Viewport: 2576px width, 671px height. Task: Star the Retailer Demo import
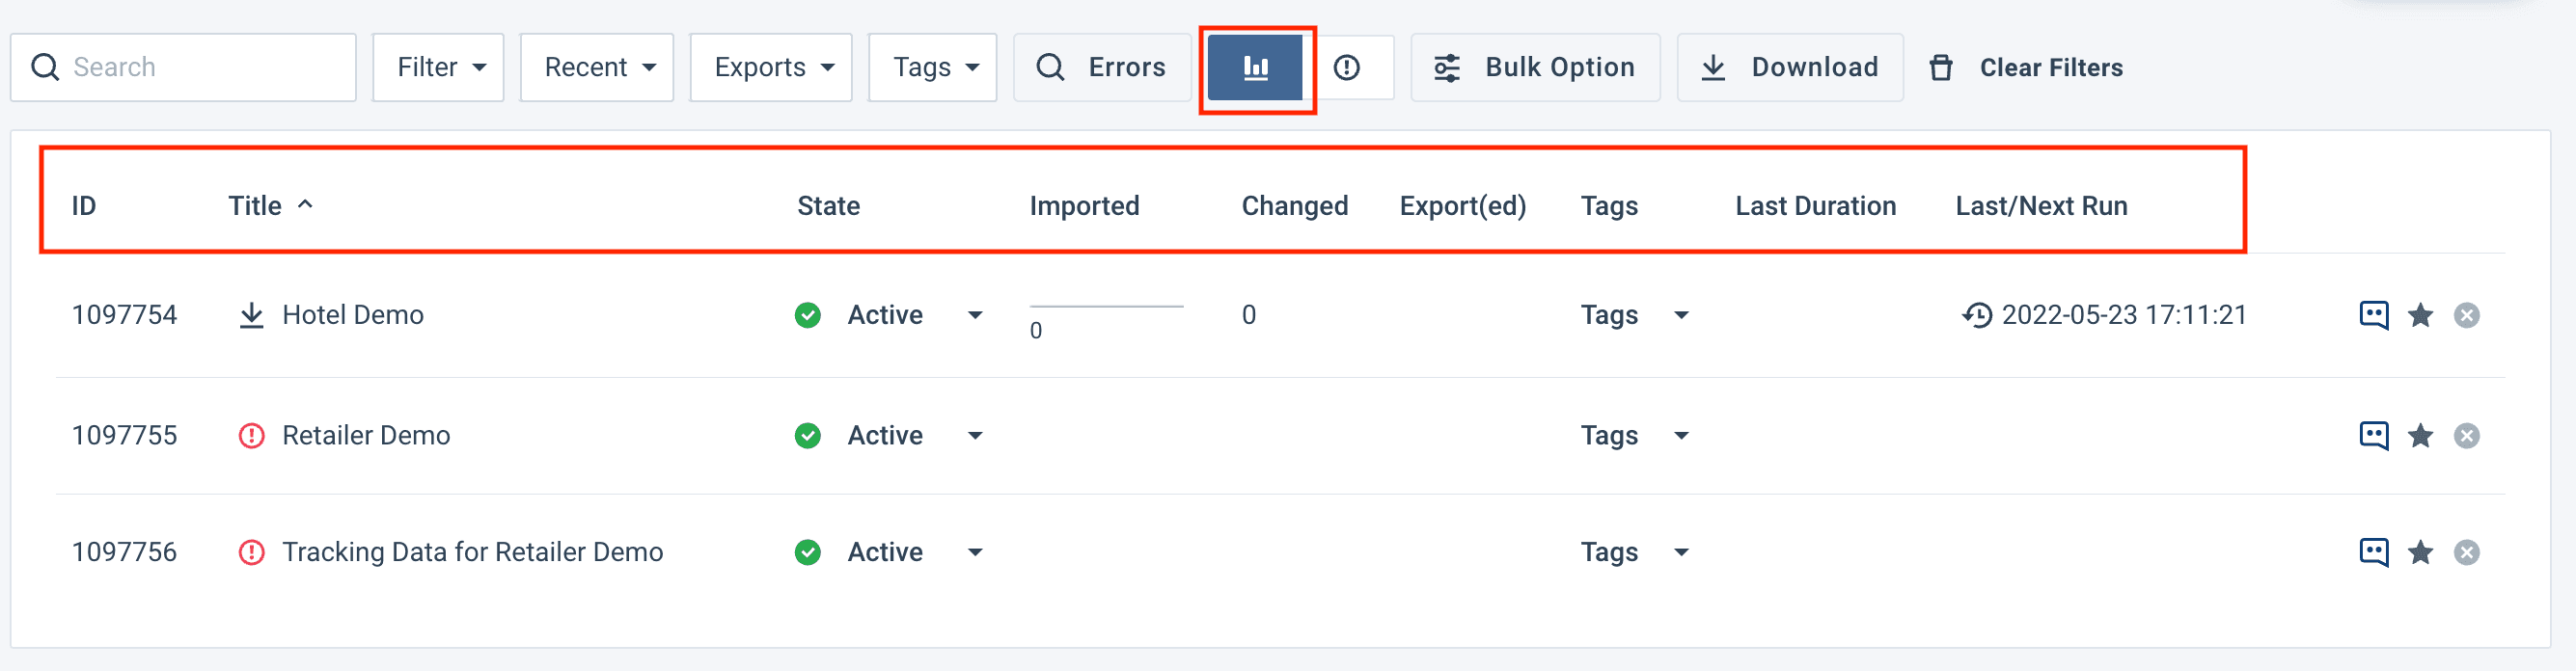pyautogui.click(x=2420, y=436)
